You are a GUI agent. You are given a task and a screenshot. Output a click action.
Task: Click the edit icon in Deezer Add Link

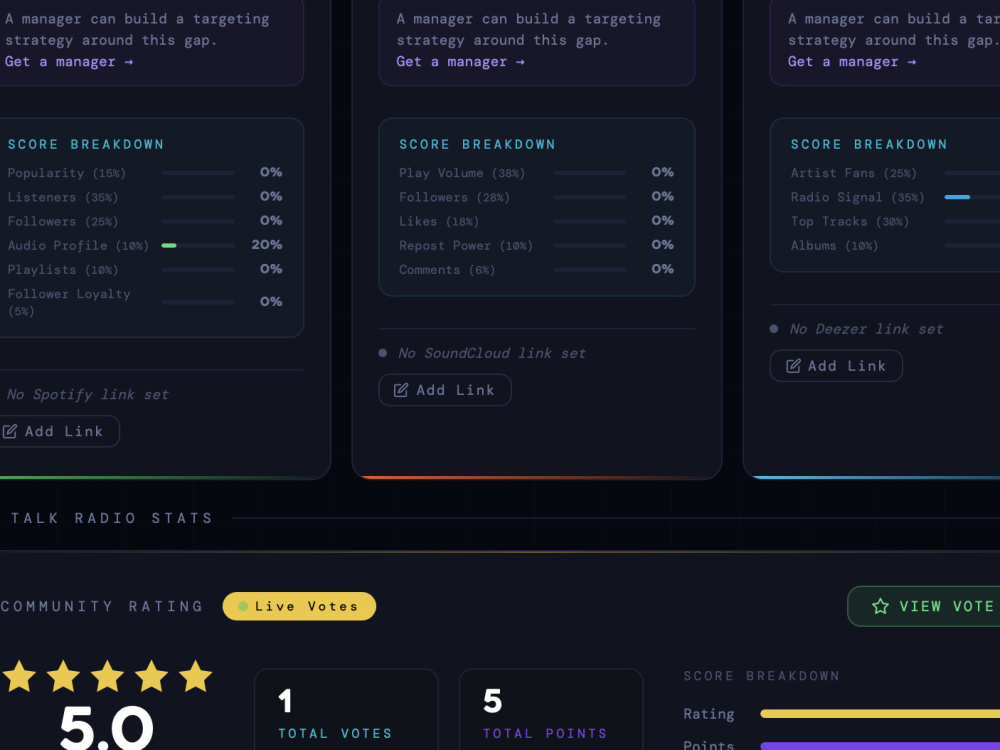793,365
